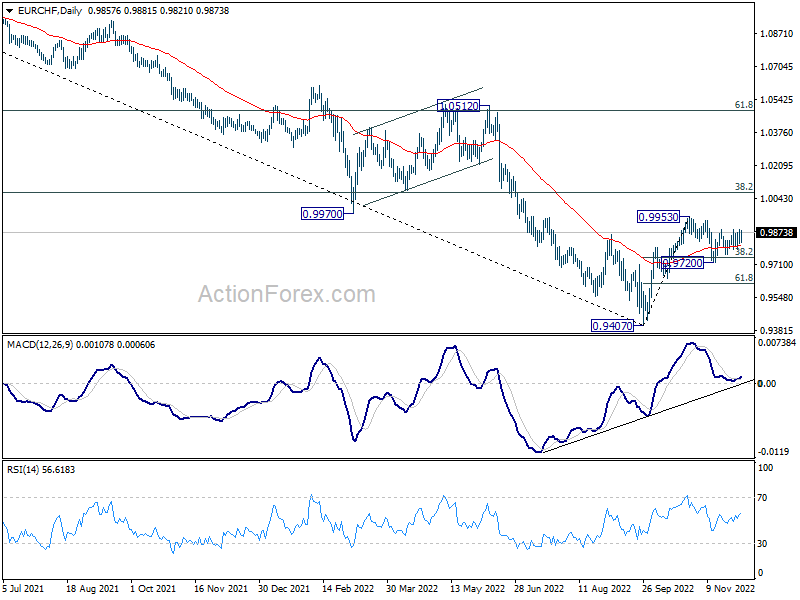Click the 9 Nov 2022 date label
Viewport: 800px width, 600px height.
(730, 588)
